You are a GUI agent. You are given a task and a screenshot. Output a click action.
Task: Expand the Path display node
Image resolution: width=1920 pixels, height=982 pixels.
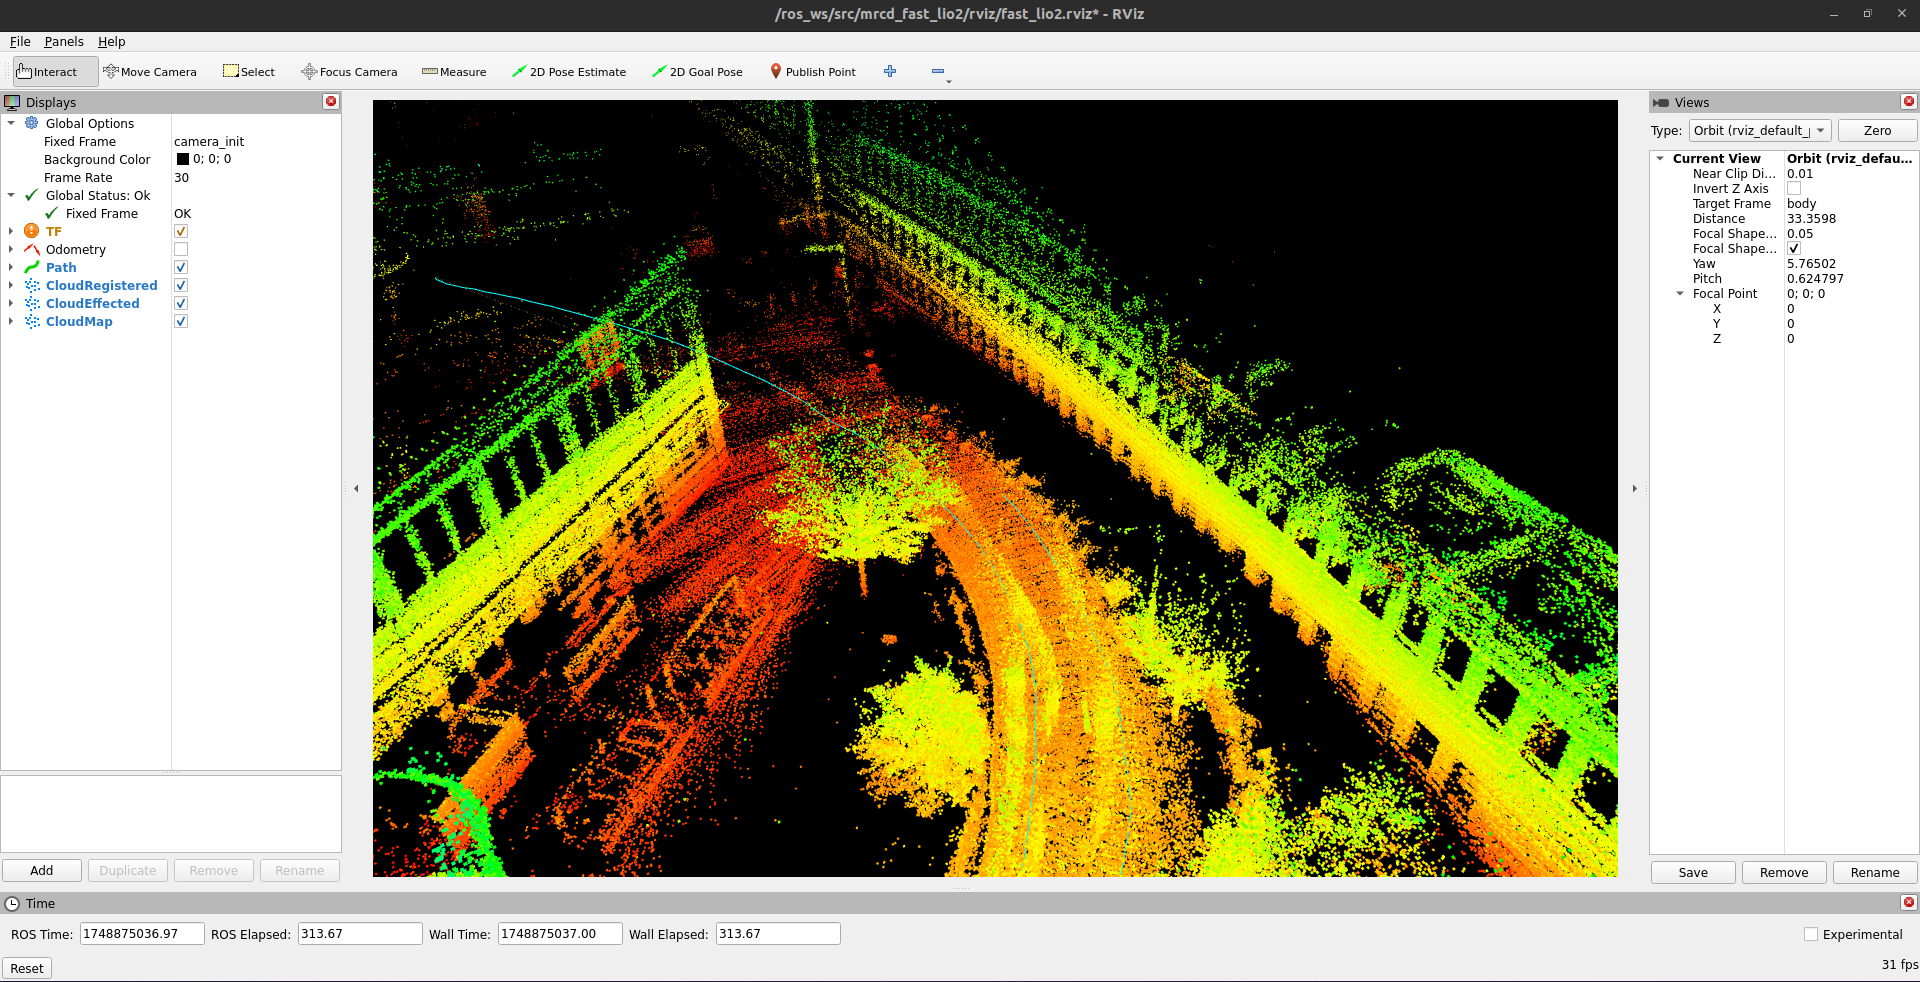[11, 267]
